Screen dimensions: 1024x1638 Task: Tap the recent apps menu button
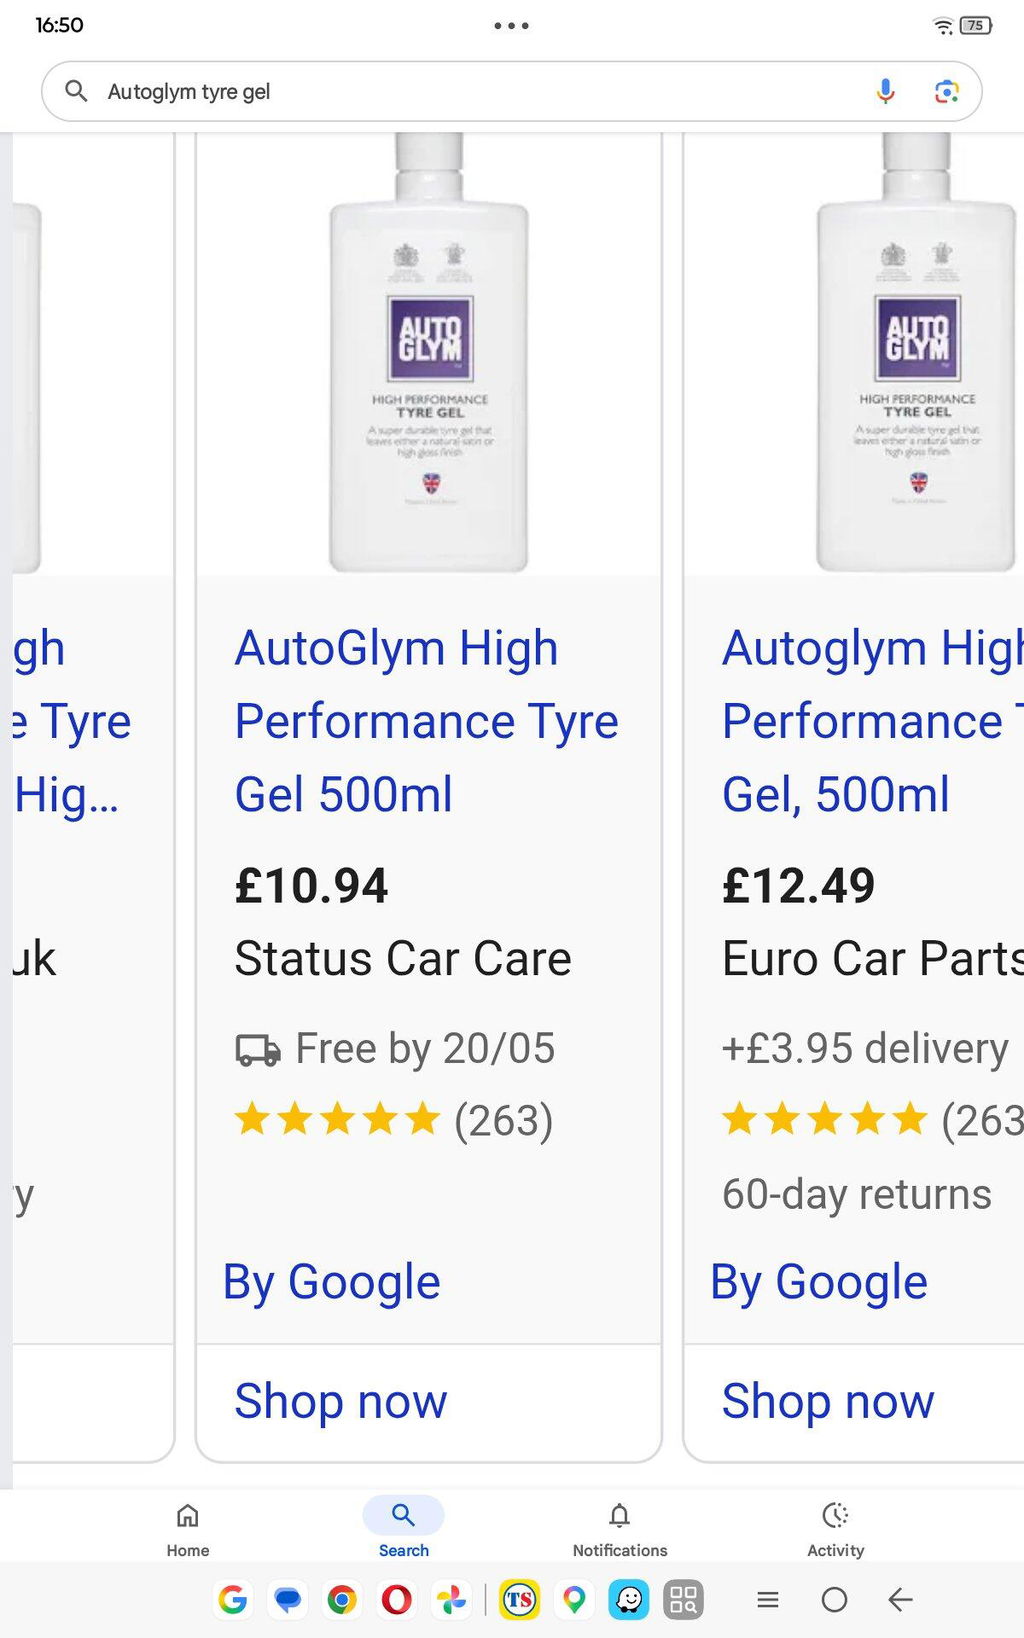(x=768, y=1600)
